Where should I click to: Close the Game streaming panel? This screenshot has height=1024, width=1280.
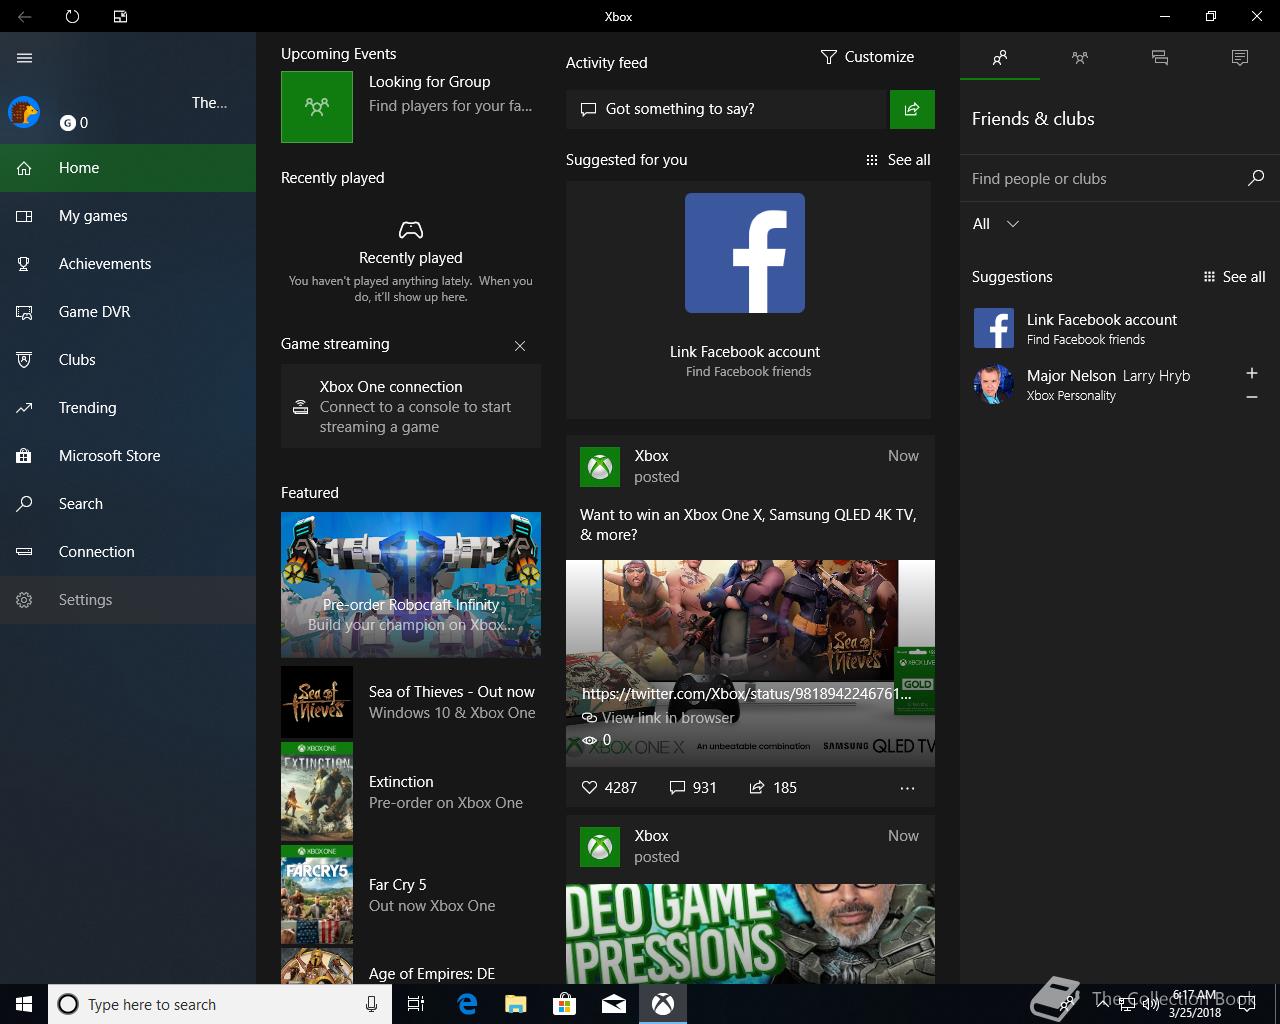click(520, 346)
